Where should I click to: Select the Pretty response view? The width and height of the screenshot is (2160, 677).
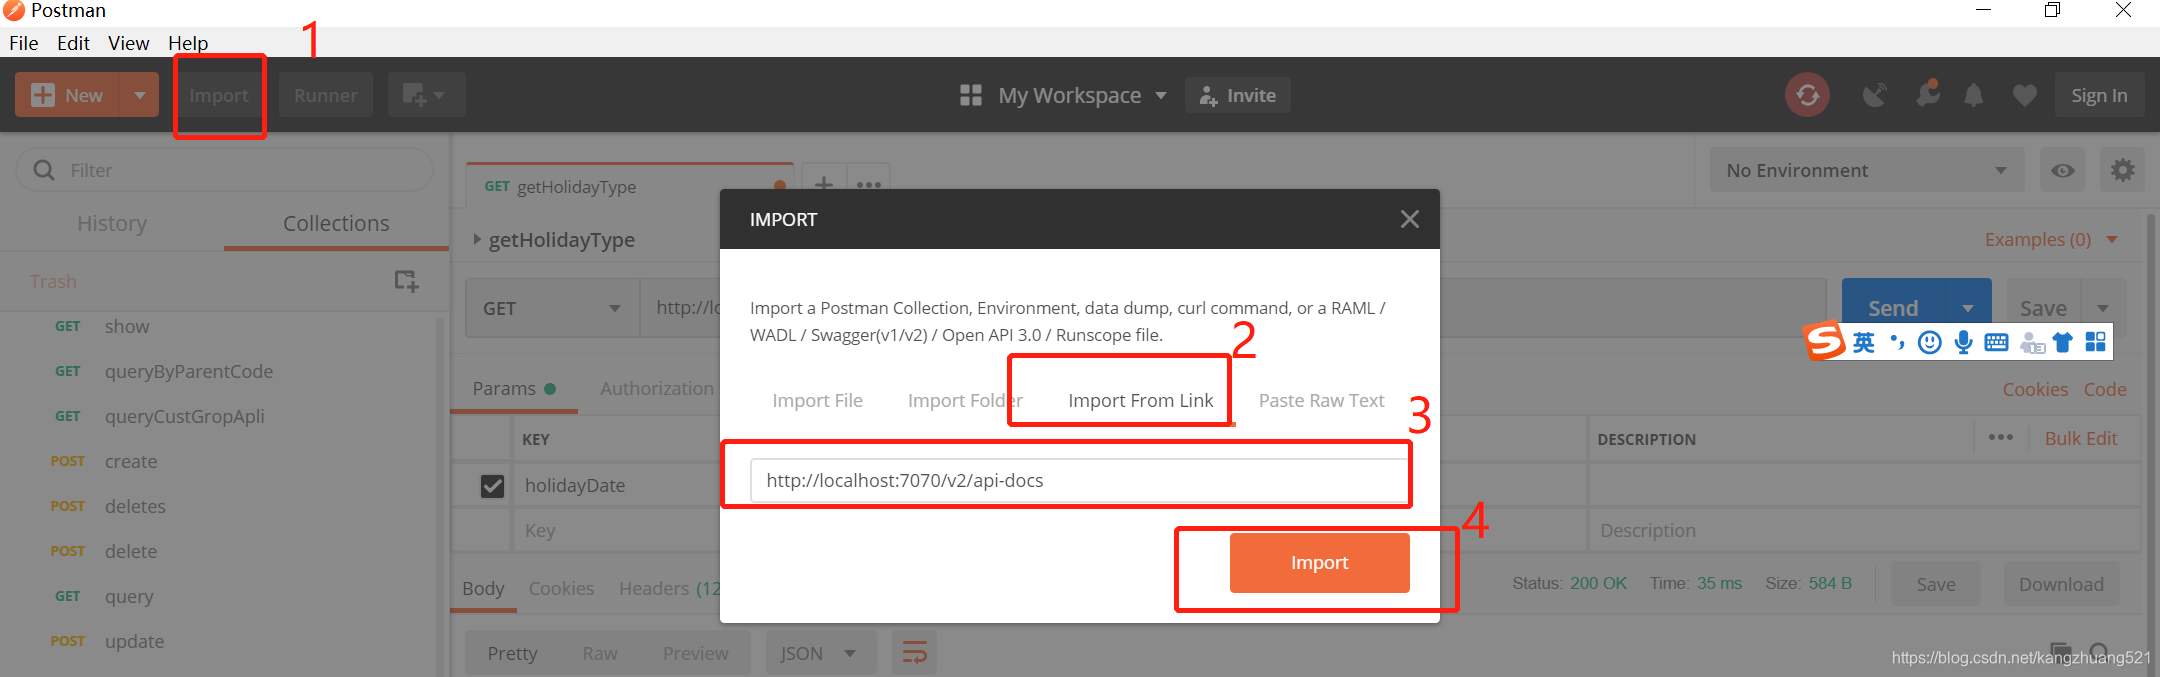[x=512, y=653]
